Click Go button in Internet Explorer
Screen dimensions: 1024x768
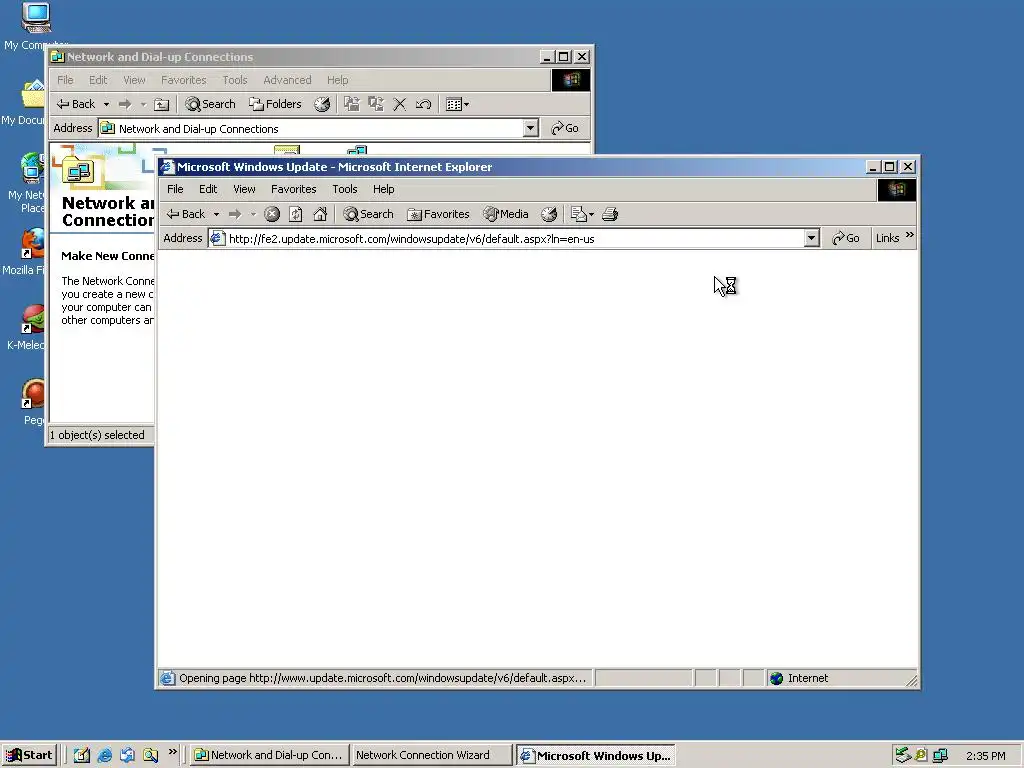846,238
